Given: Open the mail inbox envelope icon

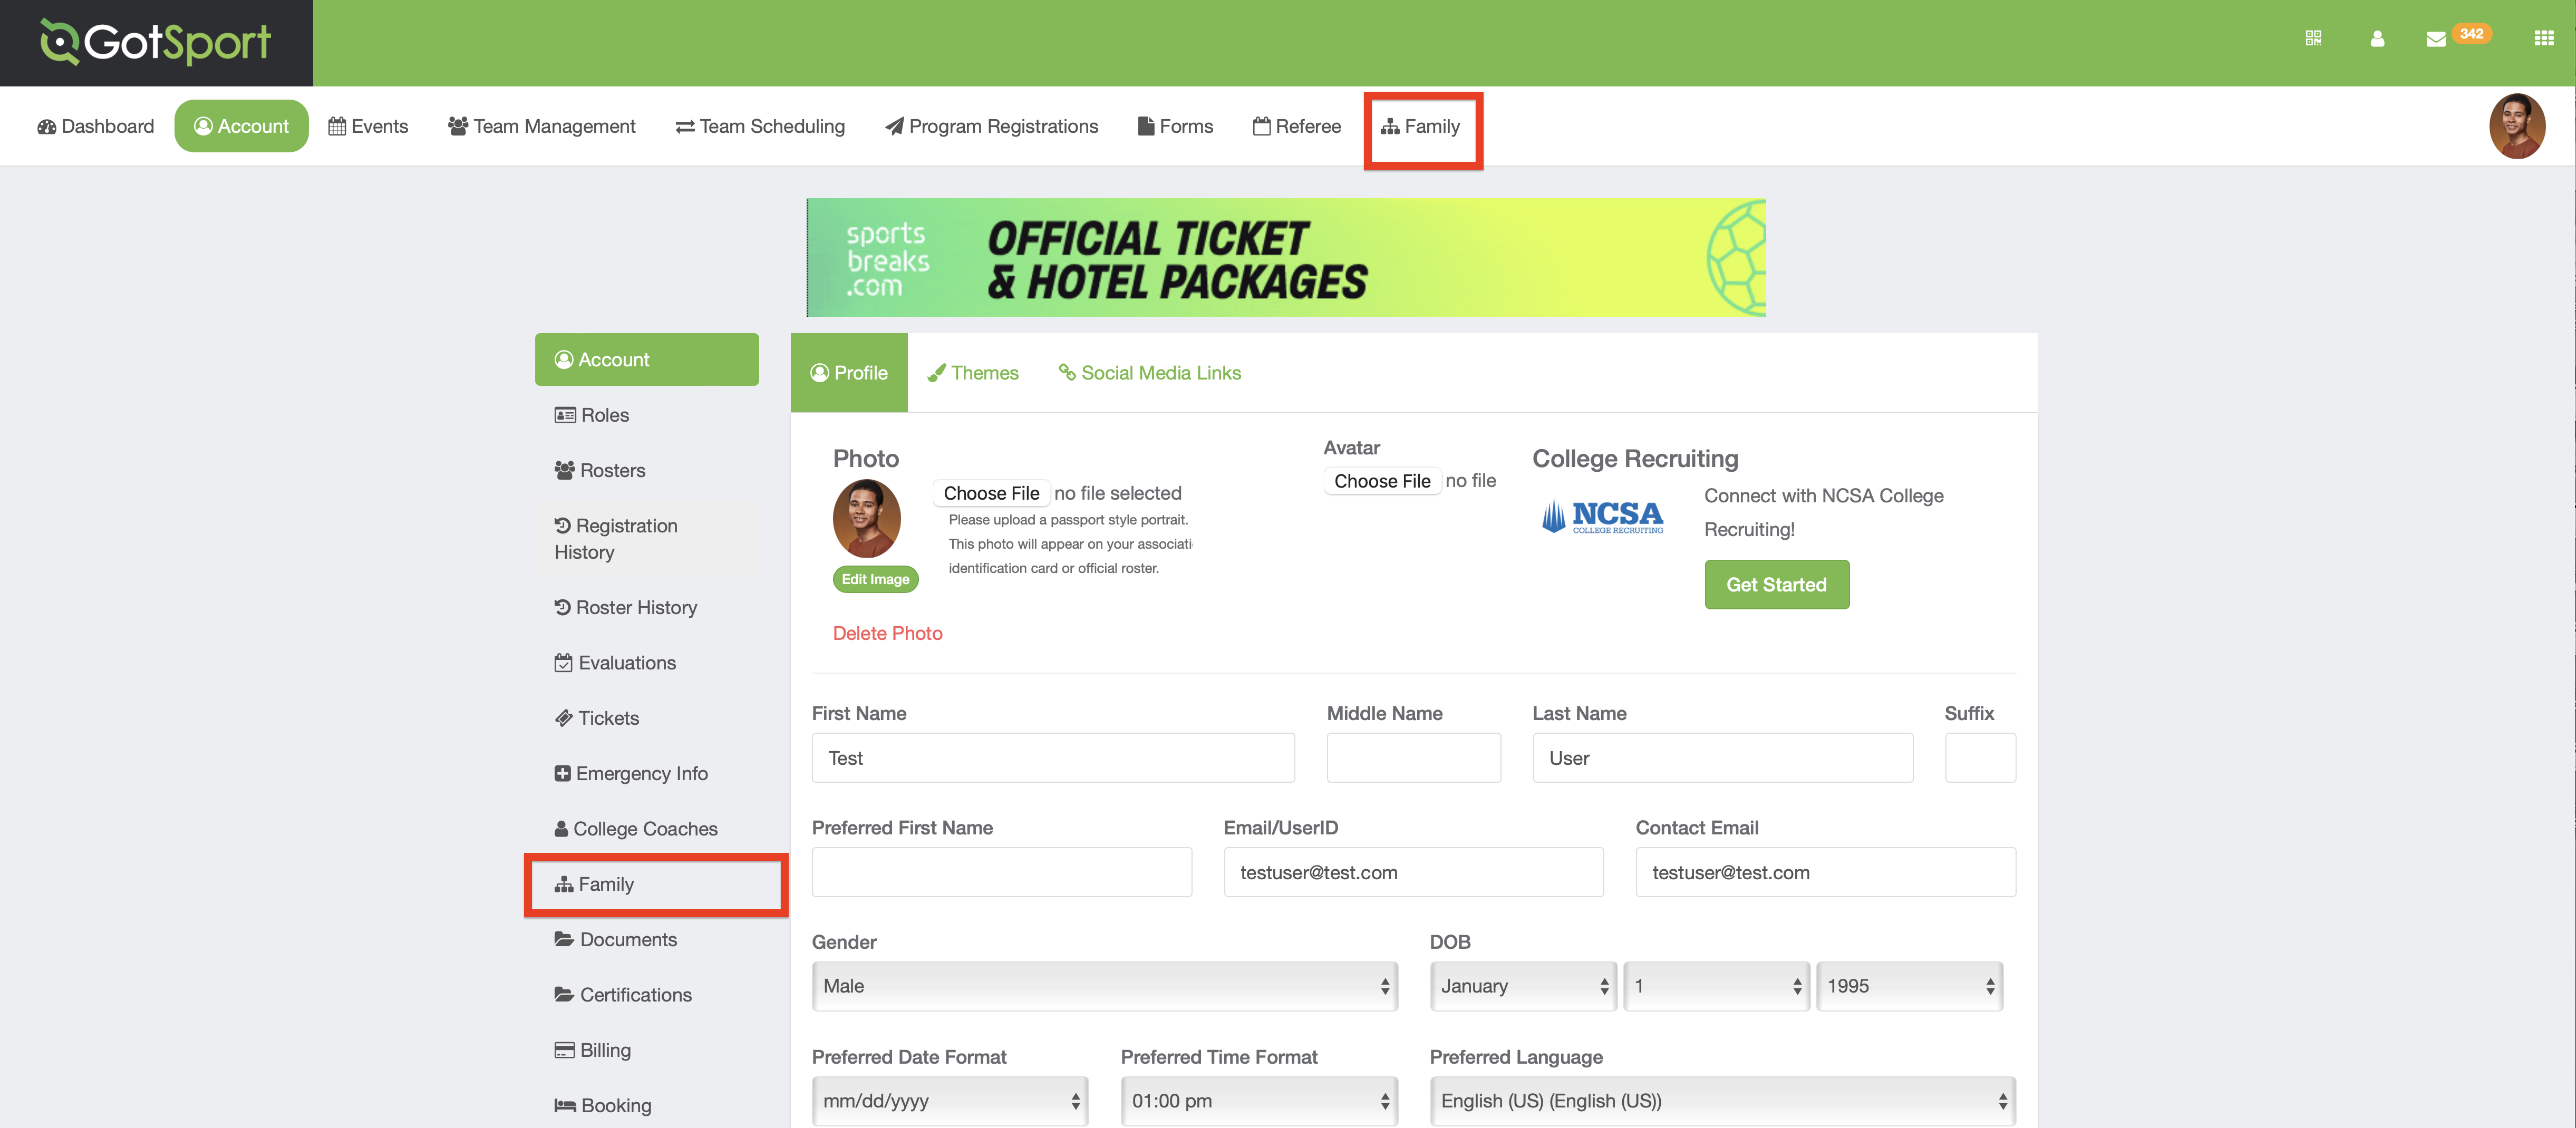Looking at the screenshot, I should tap(2436, 39).
